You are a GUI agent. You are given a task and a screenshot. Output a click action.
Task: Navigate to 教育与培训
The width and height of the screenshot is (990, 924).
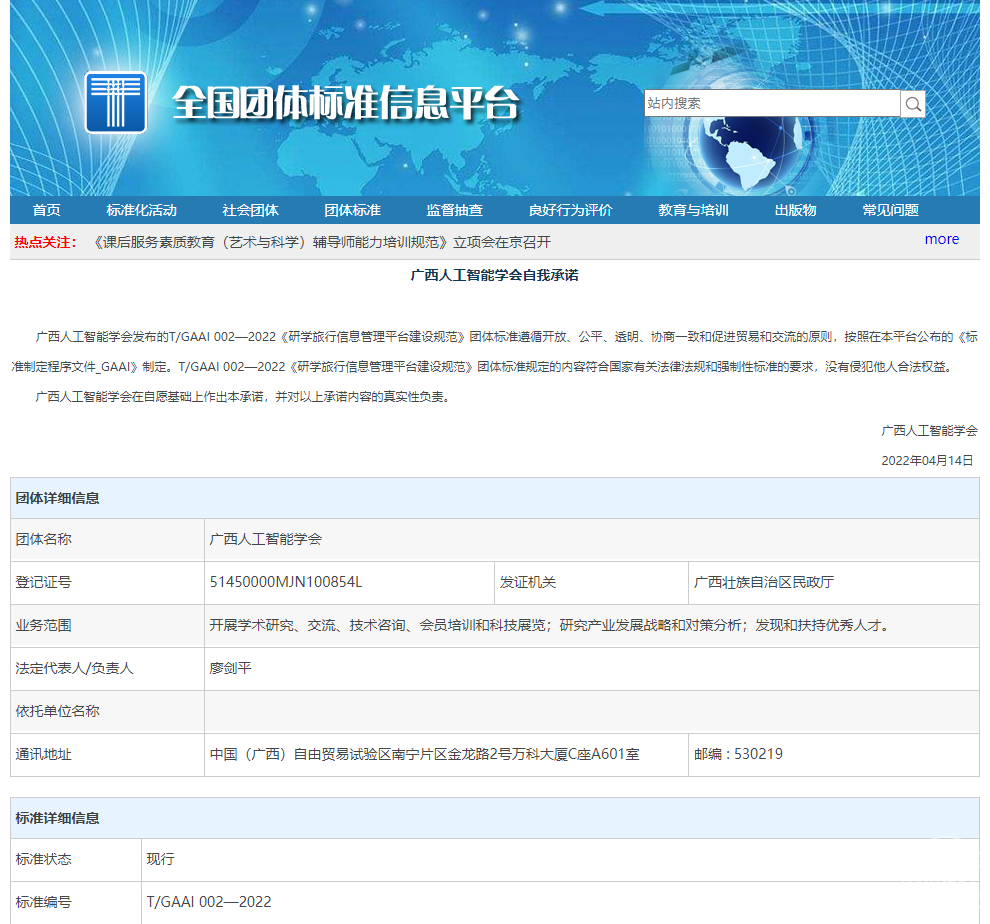click(x=693, y=210)
